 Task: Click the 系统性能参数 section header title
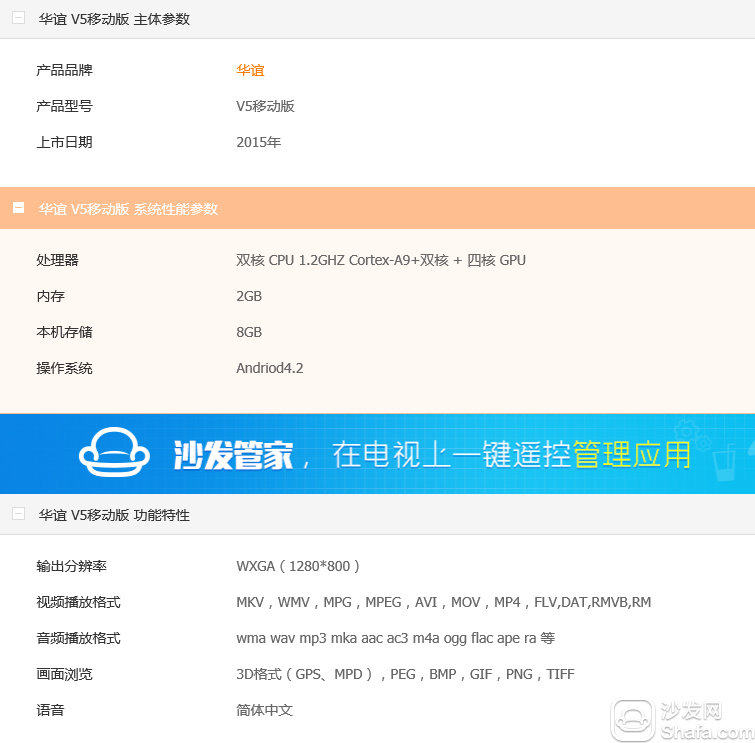[x=128, y=209]
